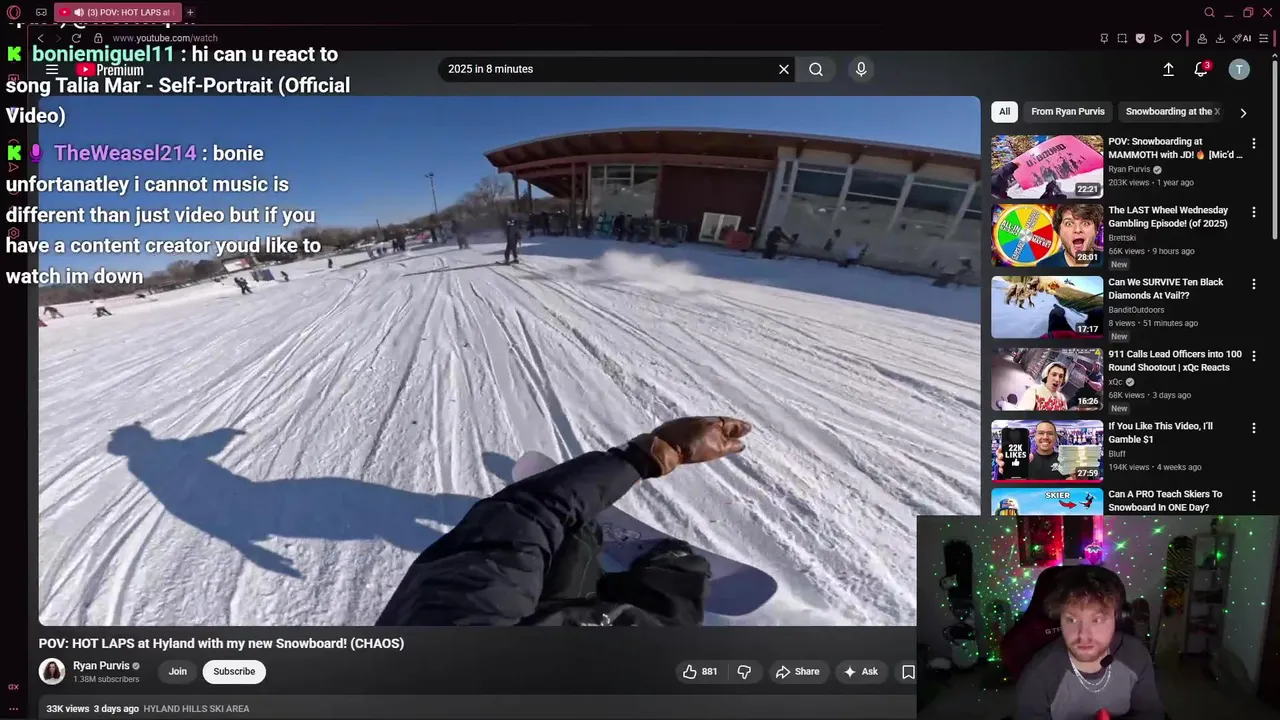This screenshot has height=720, width=1280.
Task: Click the pinboard pin icon in toolbar
Action: point(1104,38)
